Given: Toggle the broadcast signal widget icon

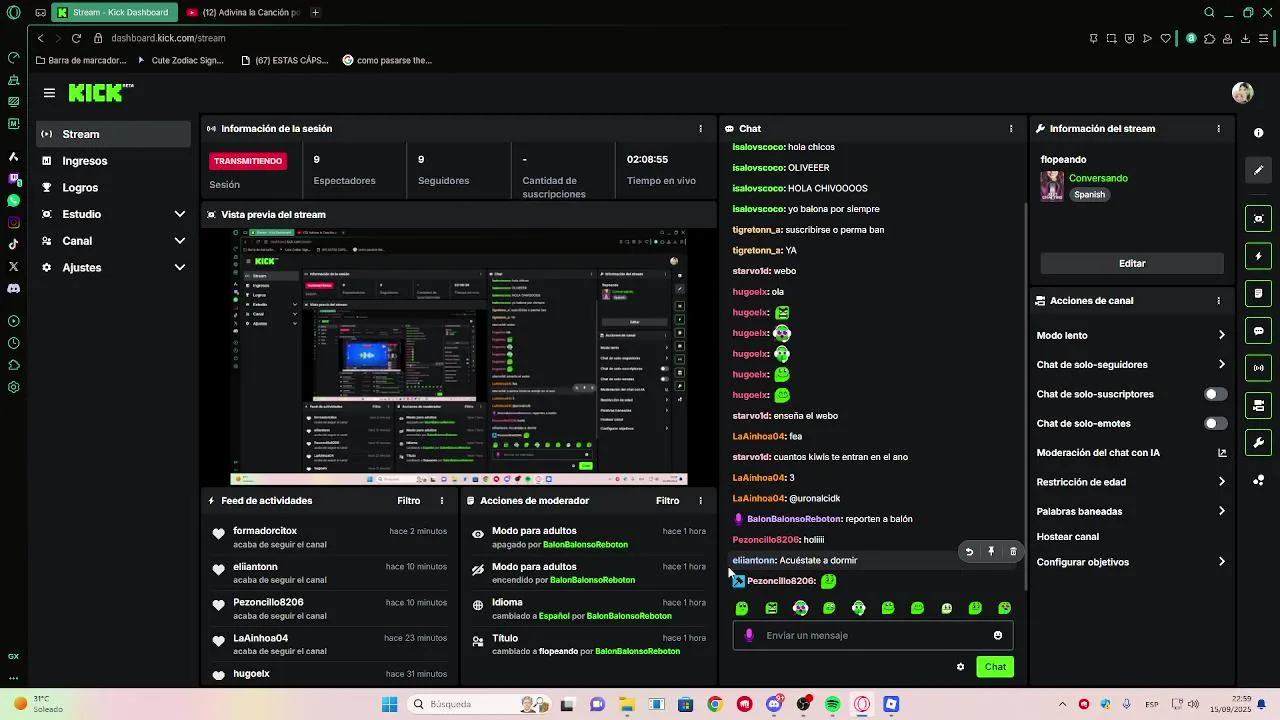Looking at the screenshot, I should 1258,368.
